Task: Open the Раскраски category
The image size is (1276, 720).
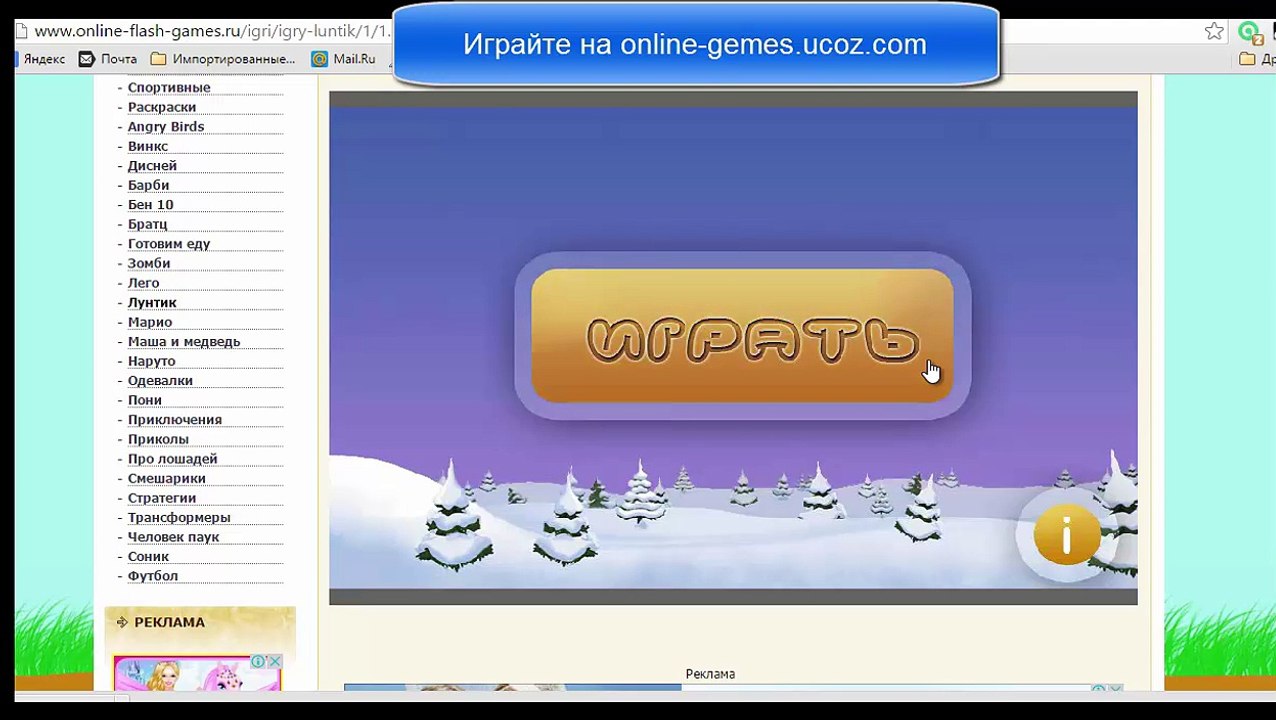Action: (162, 107)
